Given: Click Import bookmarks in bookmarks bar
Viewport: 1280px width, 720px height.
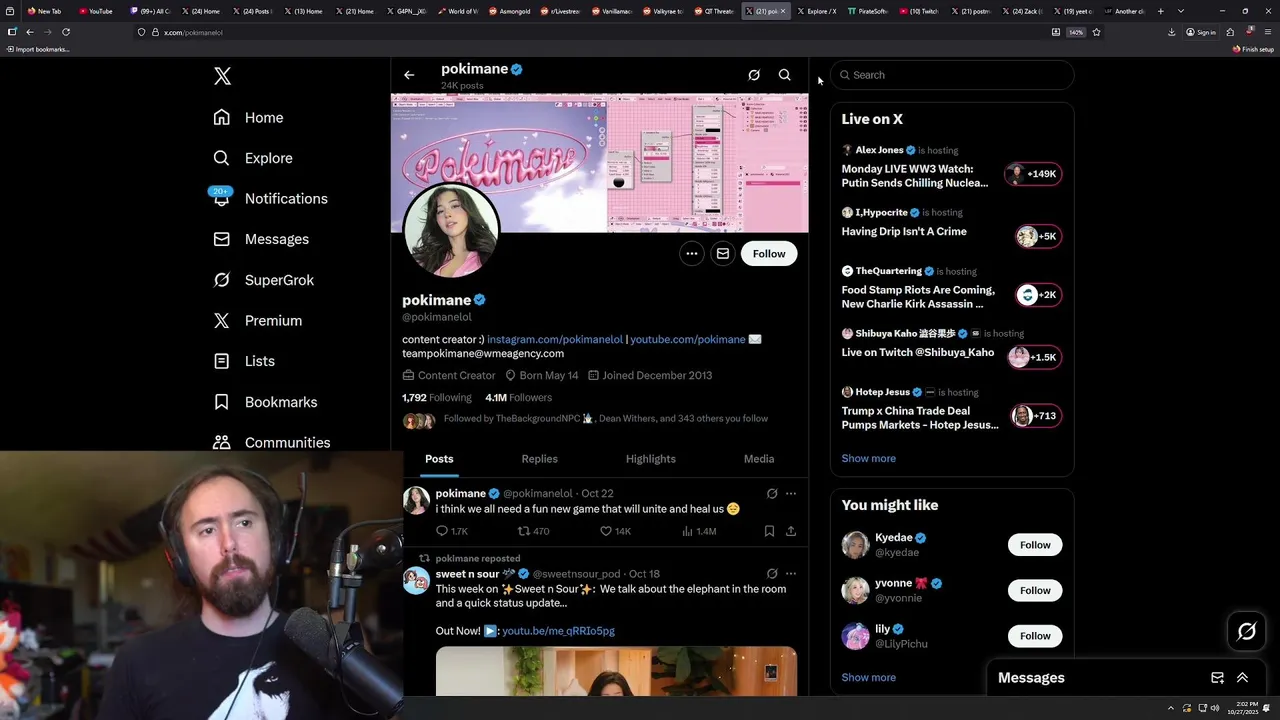Looking at the screenshot, I should click(37, 49).
